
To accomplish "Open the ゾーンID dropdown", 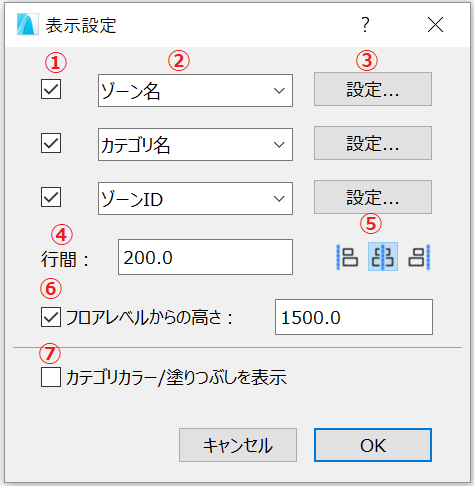I will [x=195, y=199].
